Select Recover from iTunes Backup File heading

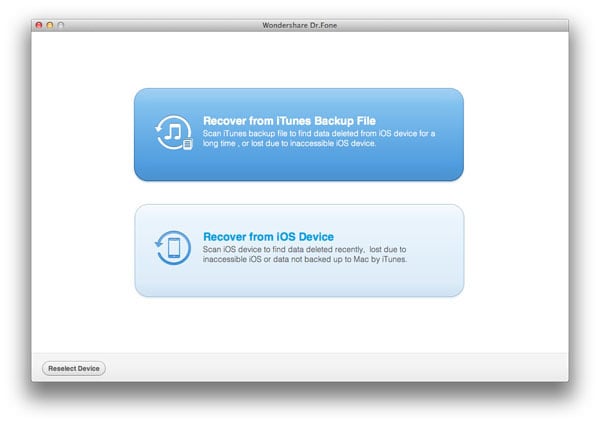tap(289, 121)
